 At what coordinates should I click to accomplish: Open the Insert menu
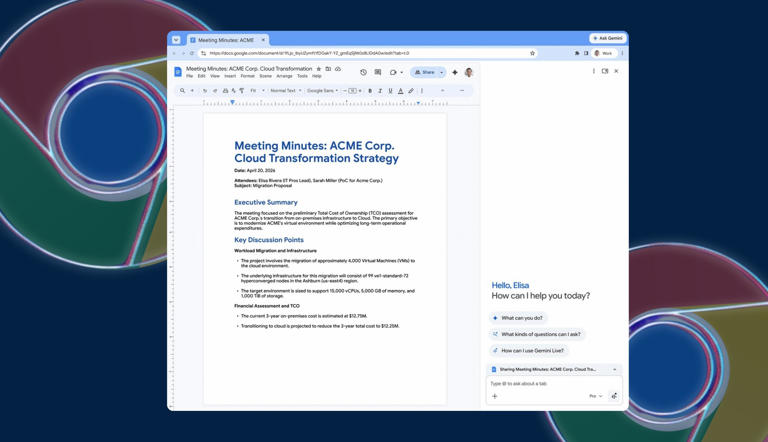(x=230, y=76)
